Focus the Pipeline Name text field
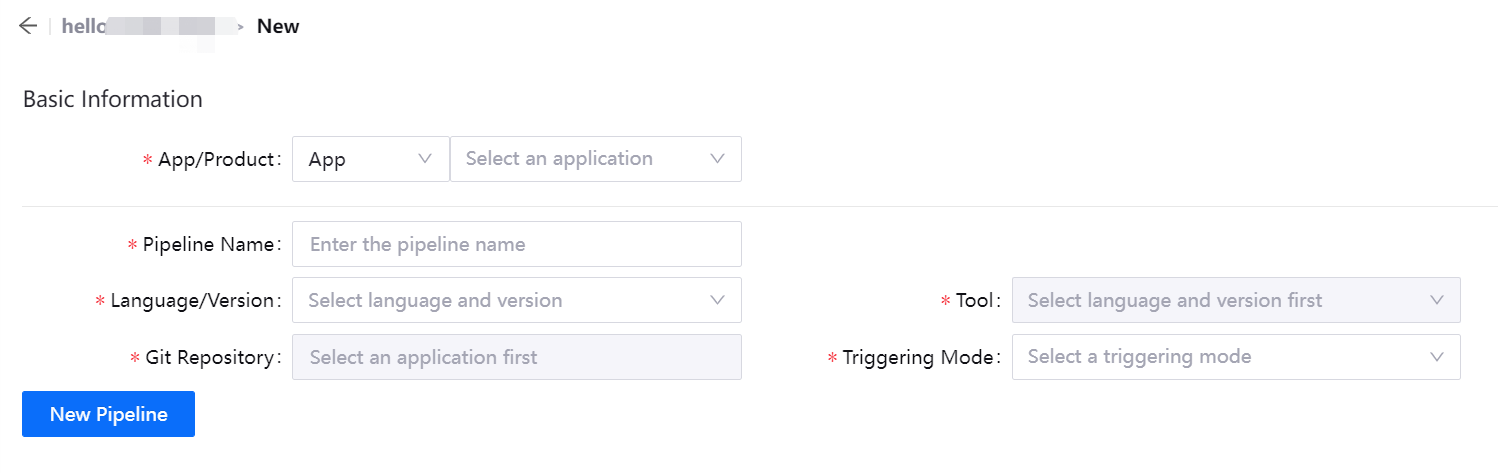This screenshot has height=473, width=1498. (516, 244)
